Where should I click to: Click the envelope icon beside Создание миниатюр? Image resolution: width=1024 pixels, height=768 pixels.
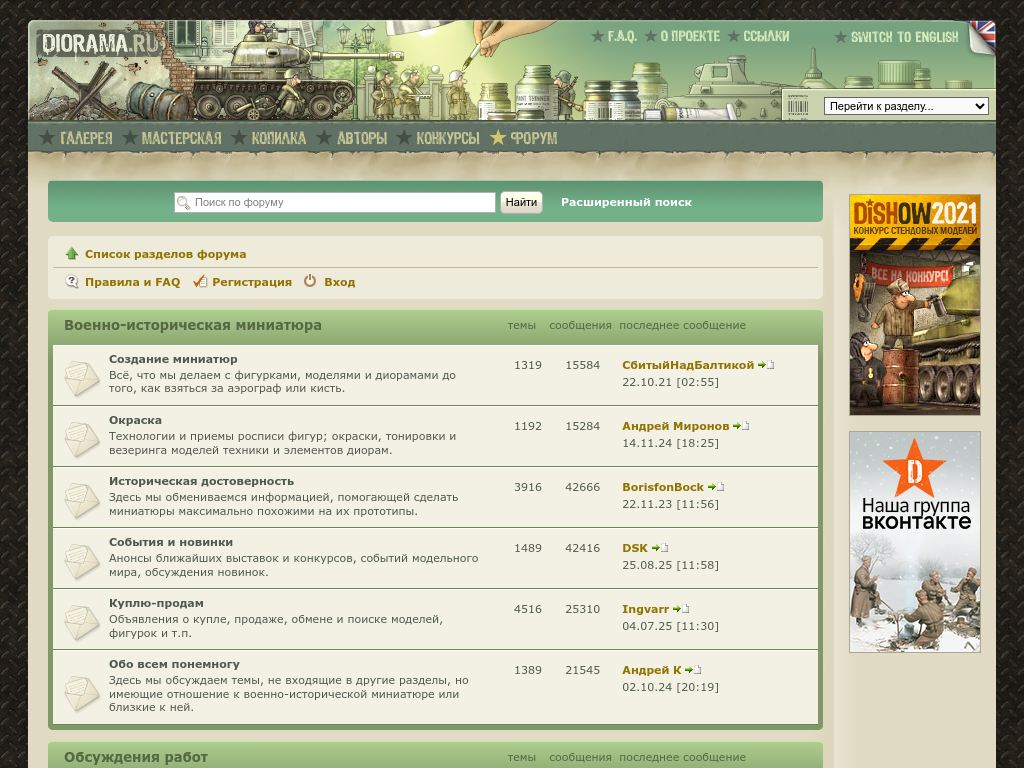[81, 379]
